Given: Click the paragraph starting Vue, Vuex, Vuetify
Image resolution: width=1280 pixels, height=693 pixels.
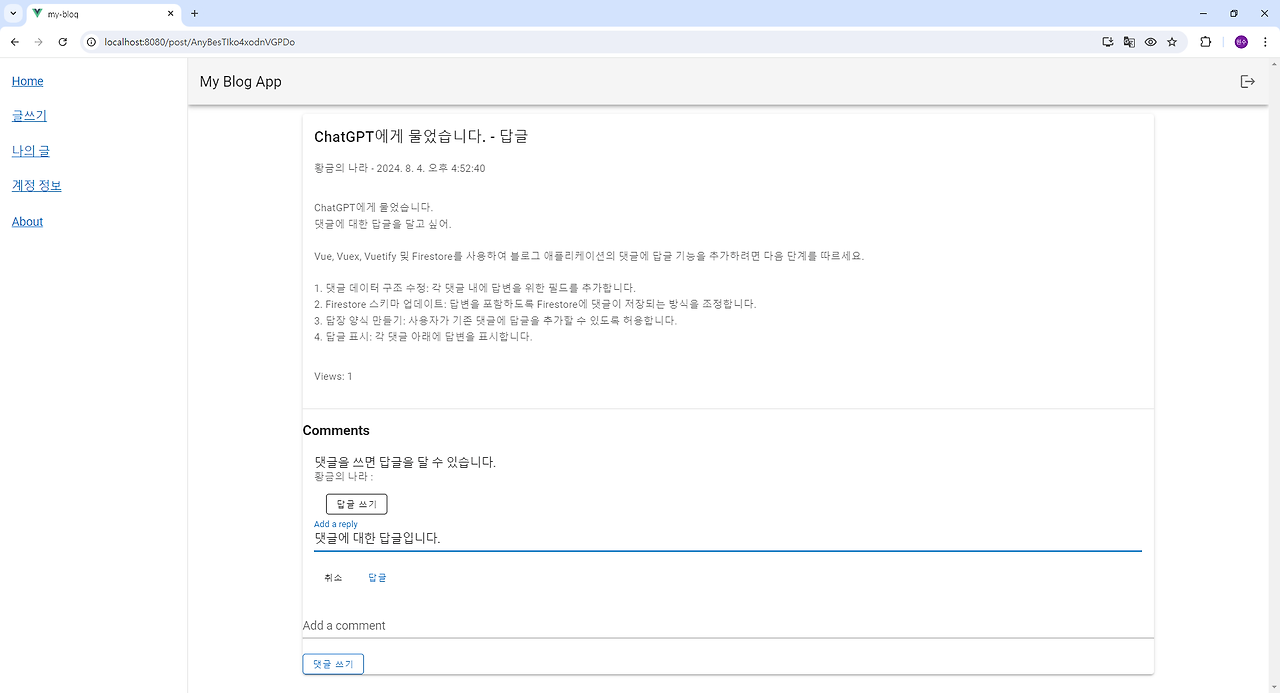Looking at the screenshot, I should click(x=588, y=256).
